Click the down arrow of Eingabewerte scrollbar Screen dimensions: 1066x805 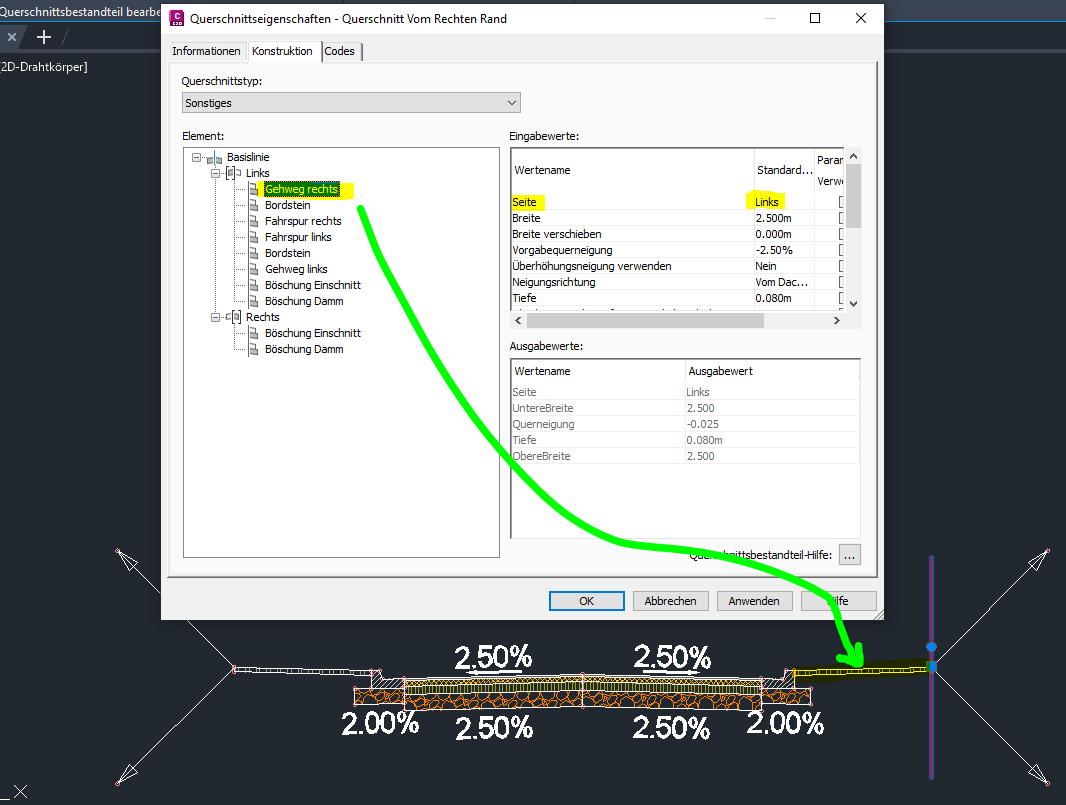click(854, 303)
